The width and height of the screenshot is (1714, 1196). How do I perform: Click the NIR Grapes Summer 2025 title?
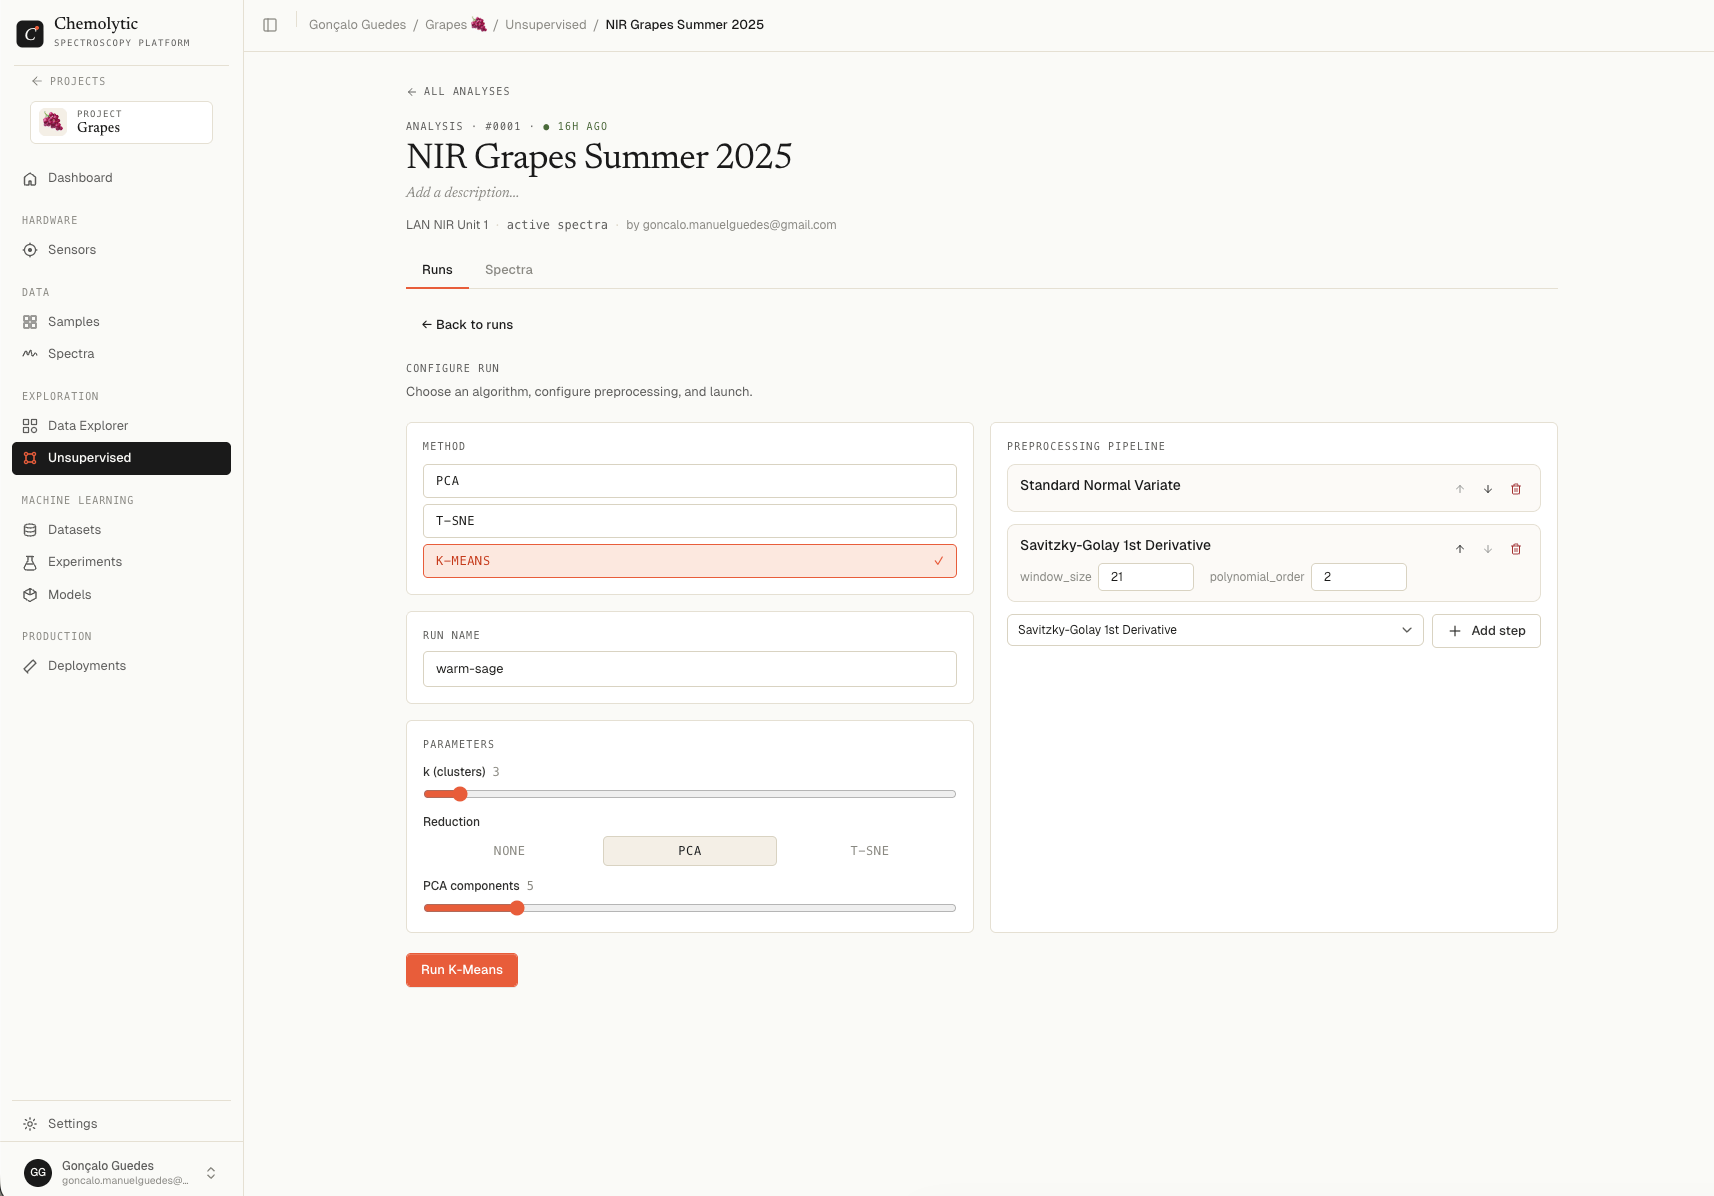(x=599, y=157)
